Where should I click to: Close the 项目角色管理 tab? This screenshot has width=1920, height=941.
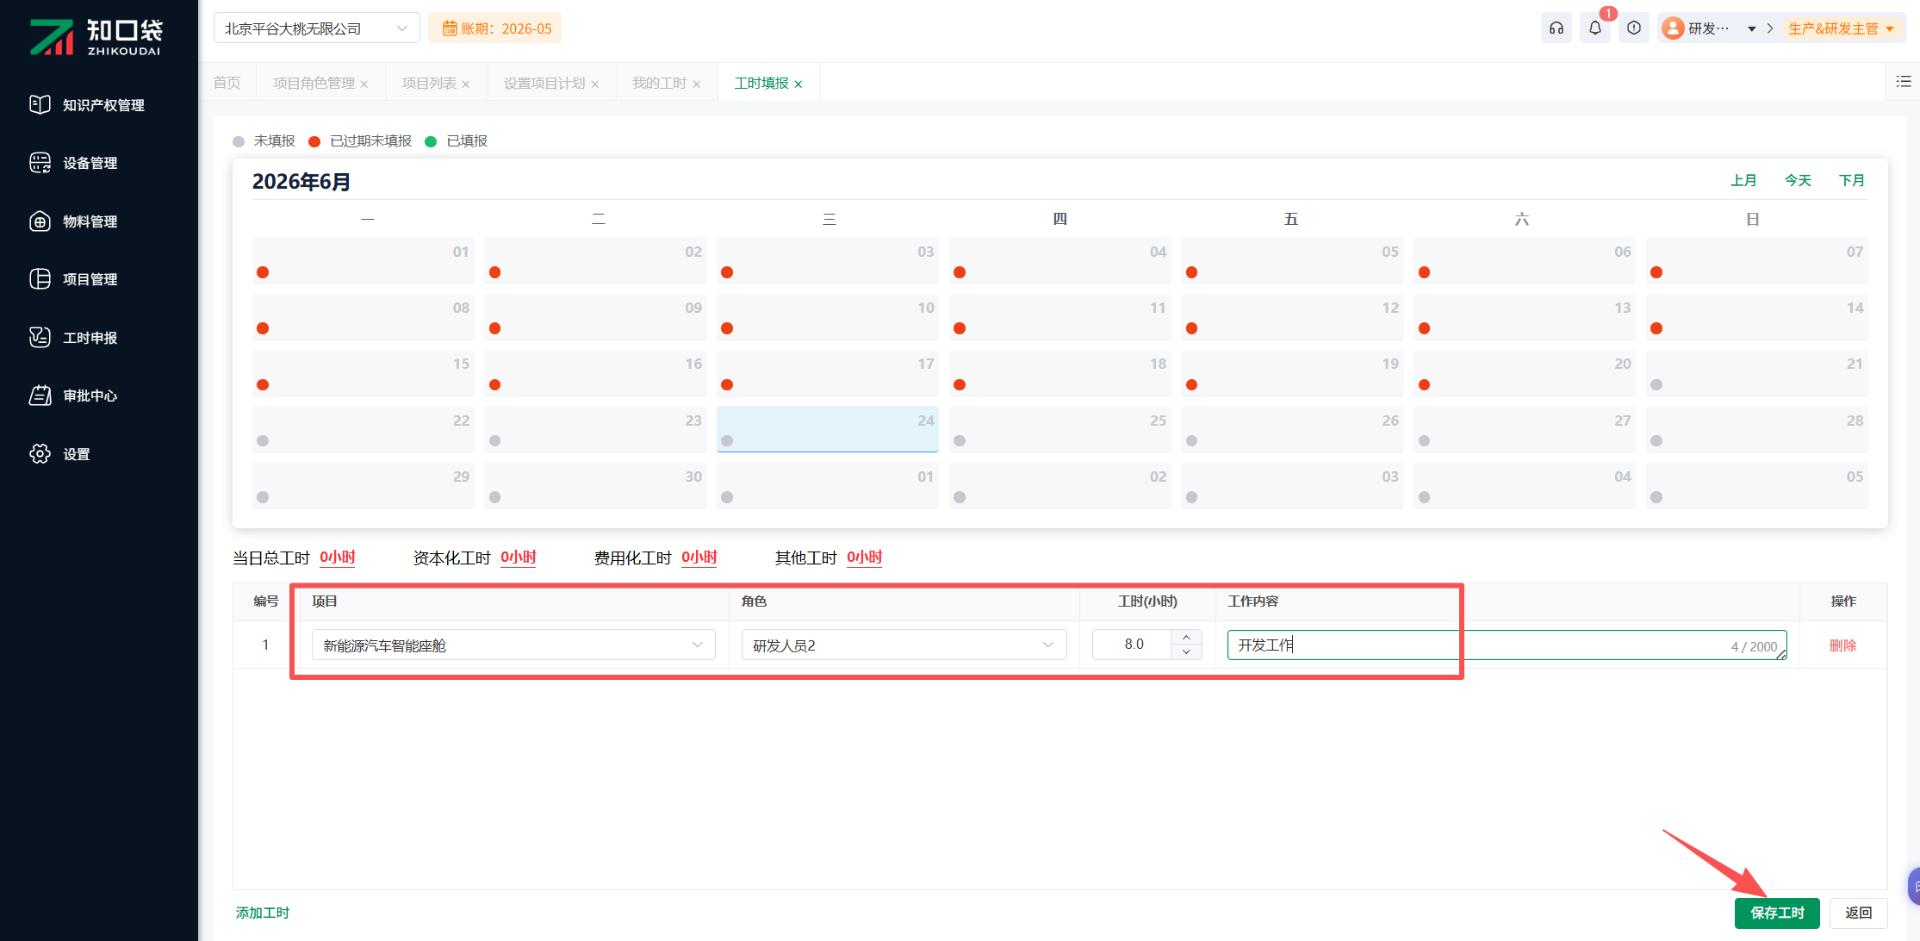tap(364, 84)
